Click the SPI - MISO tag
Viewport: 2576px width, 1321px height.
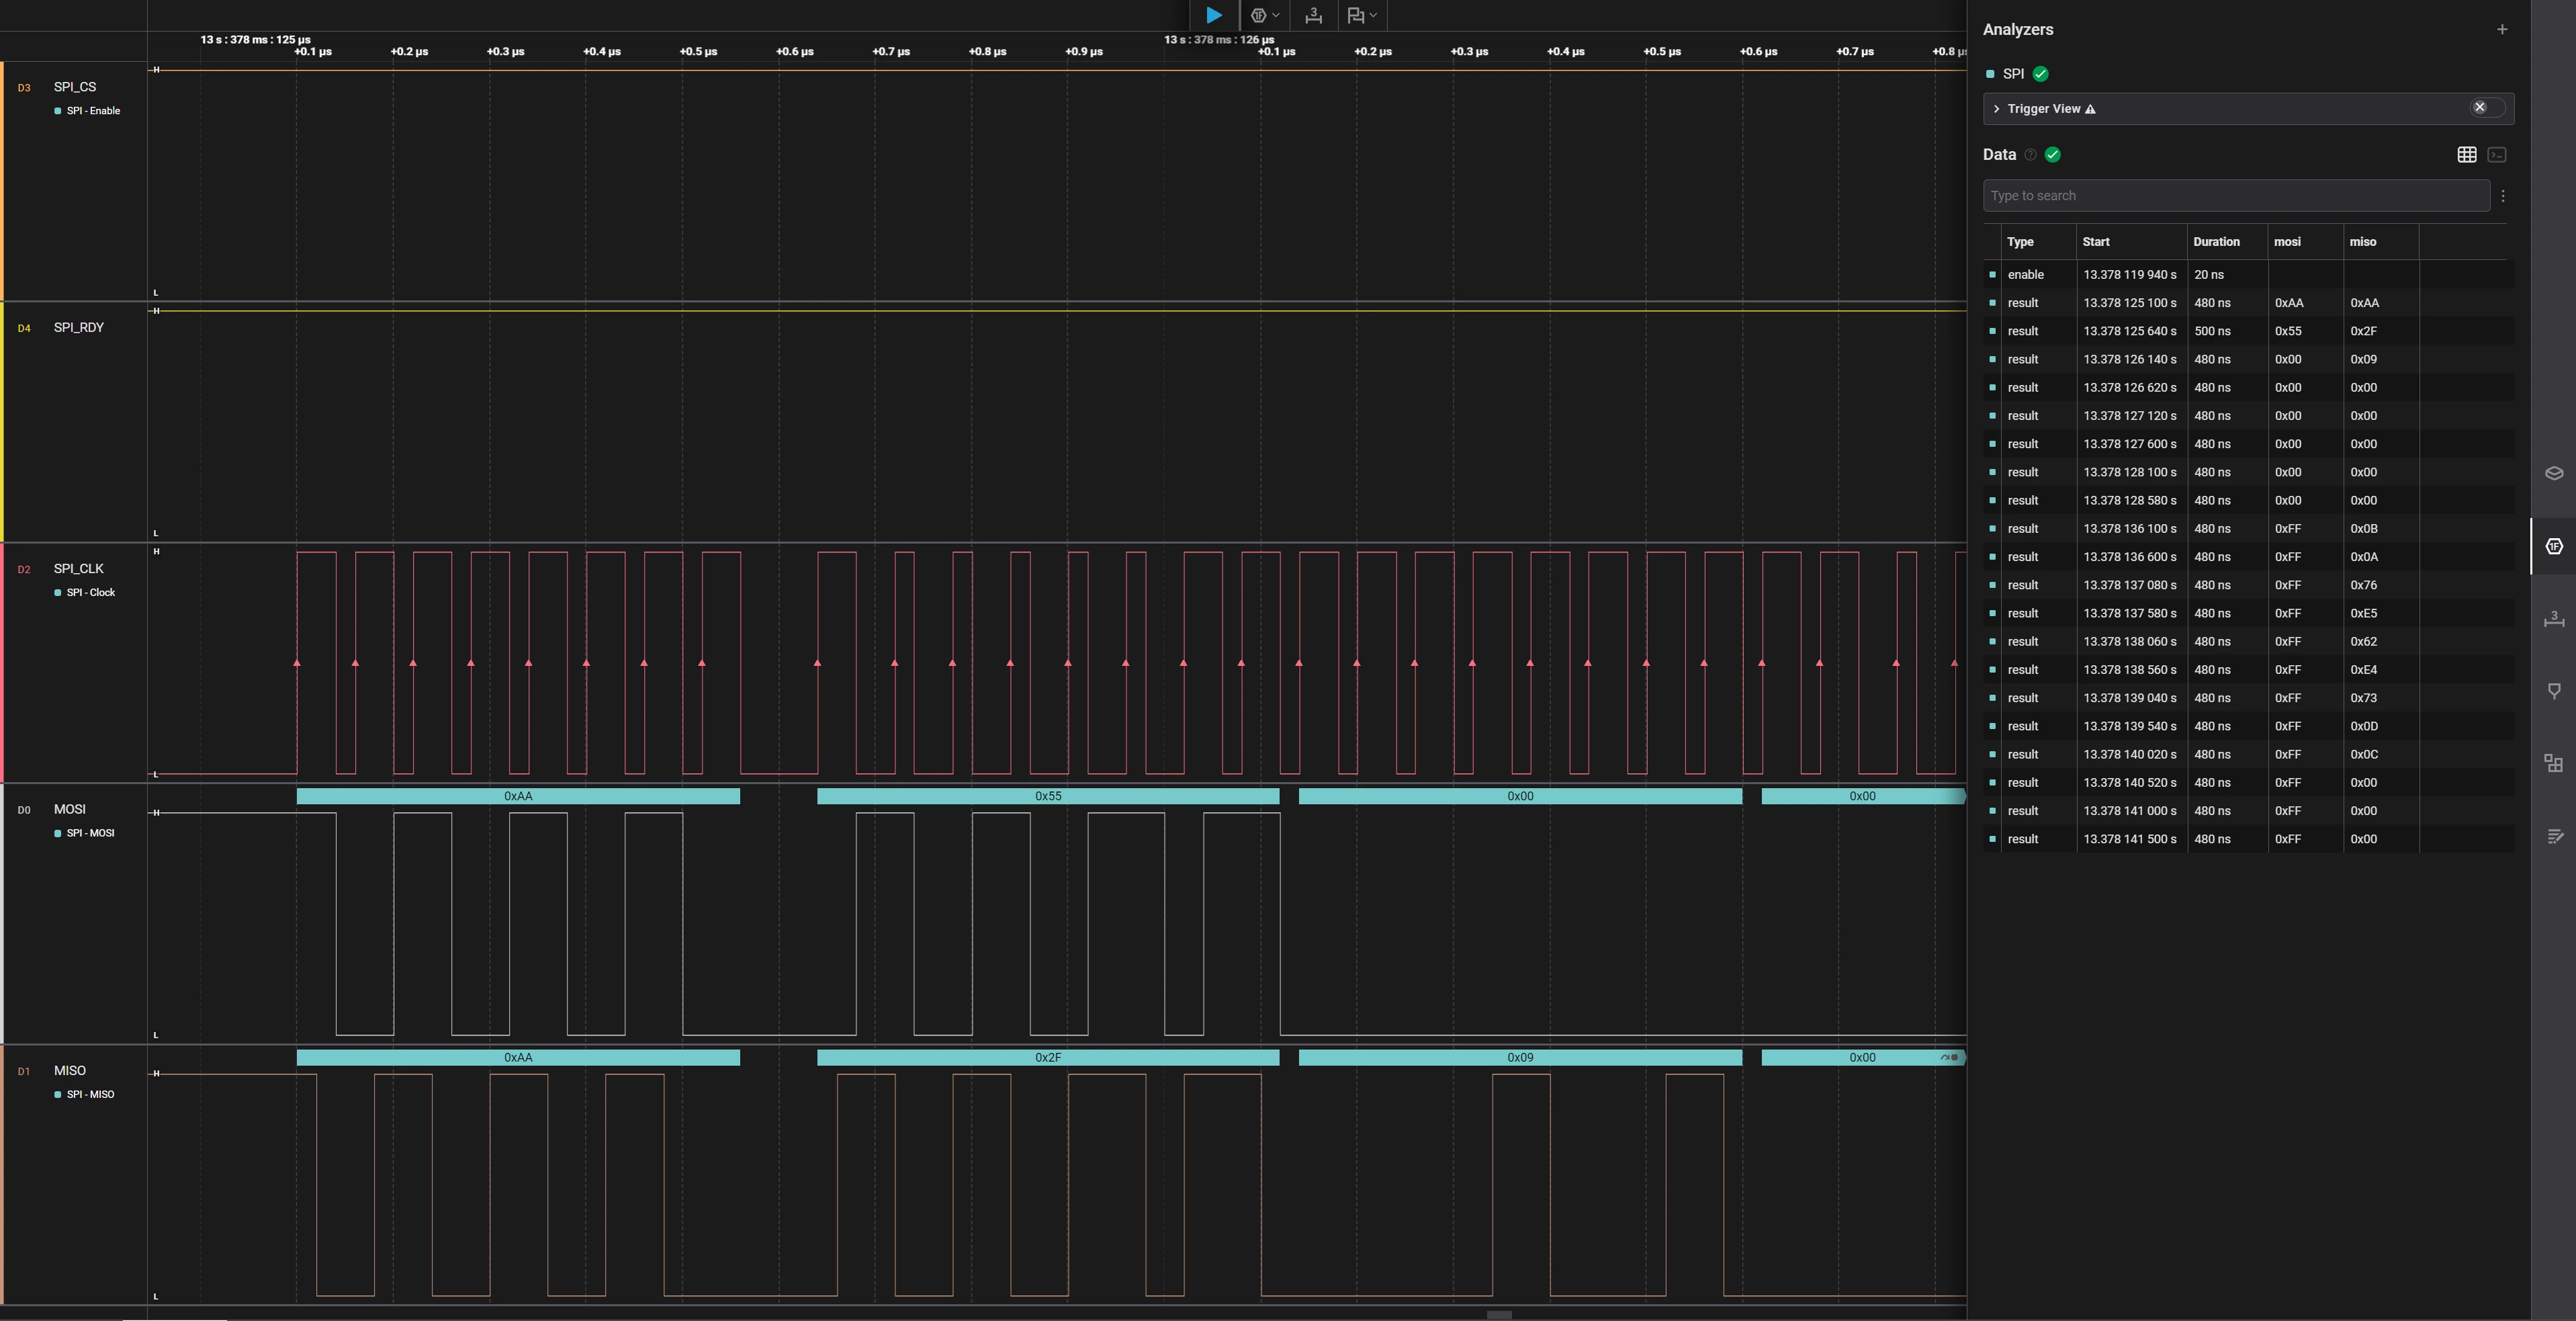(84, 1094)
